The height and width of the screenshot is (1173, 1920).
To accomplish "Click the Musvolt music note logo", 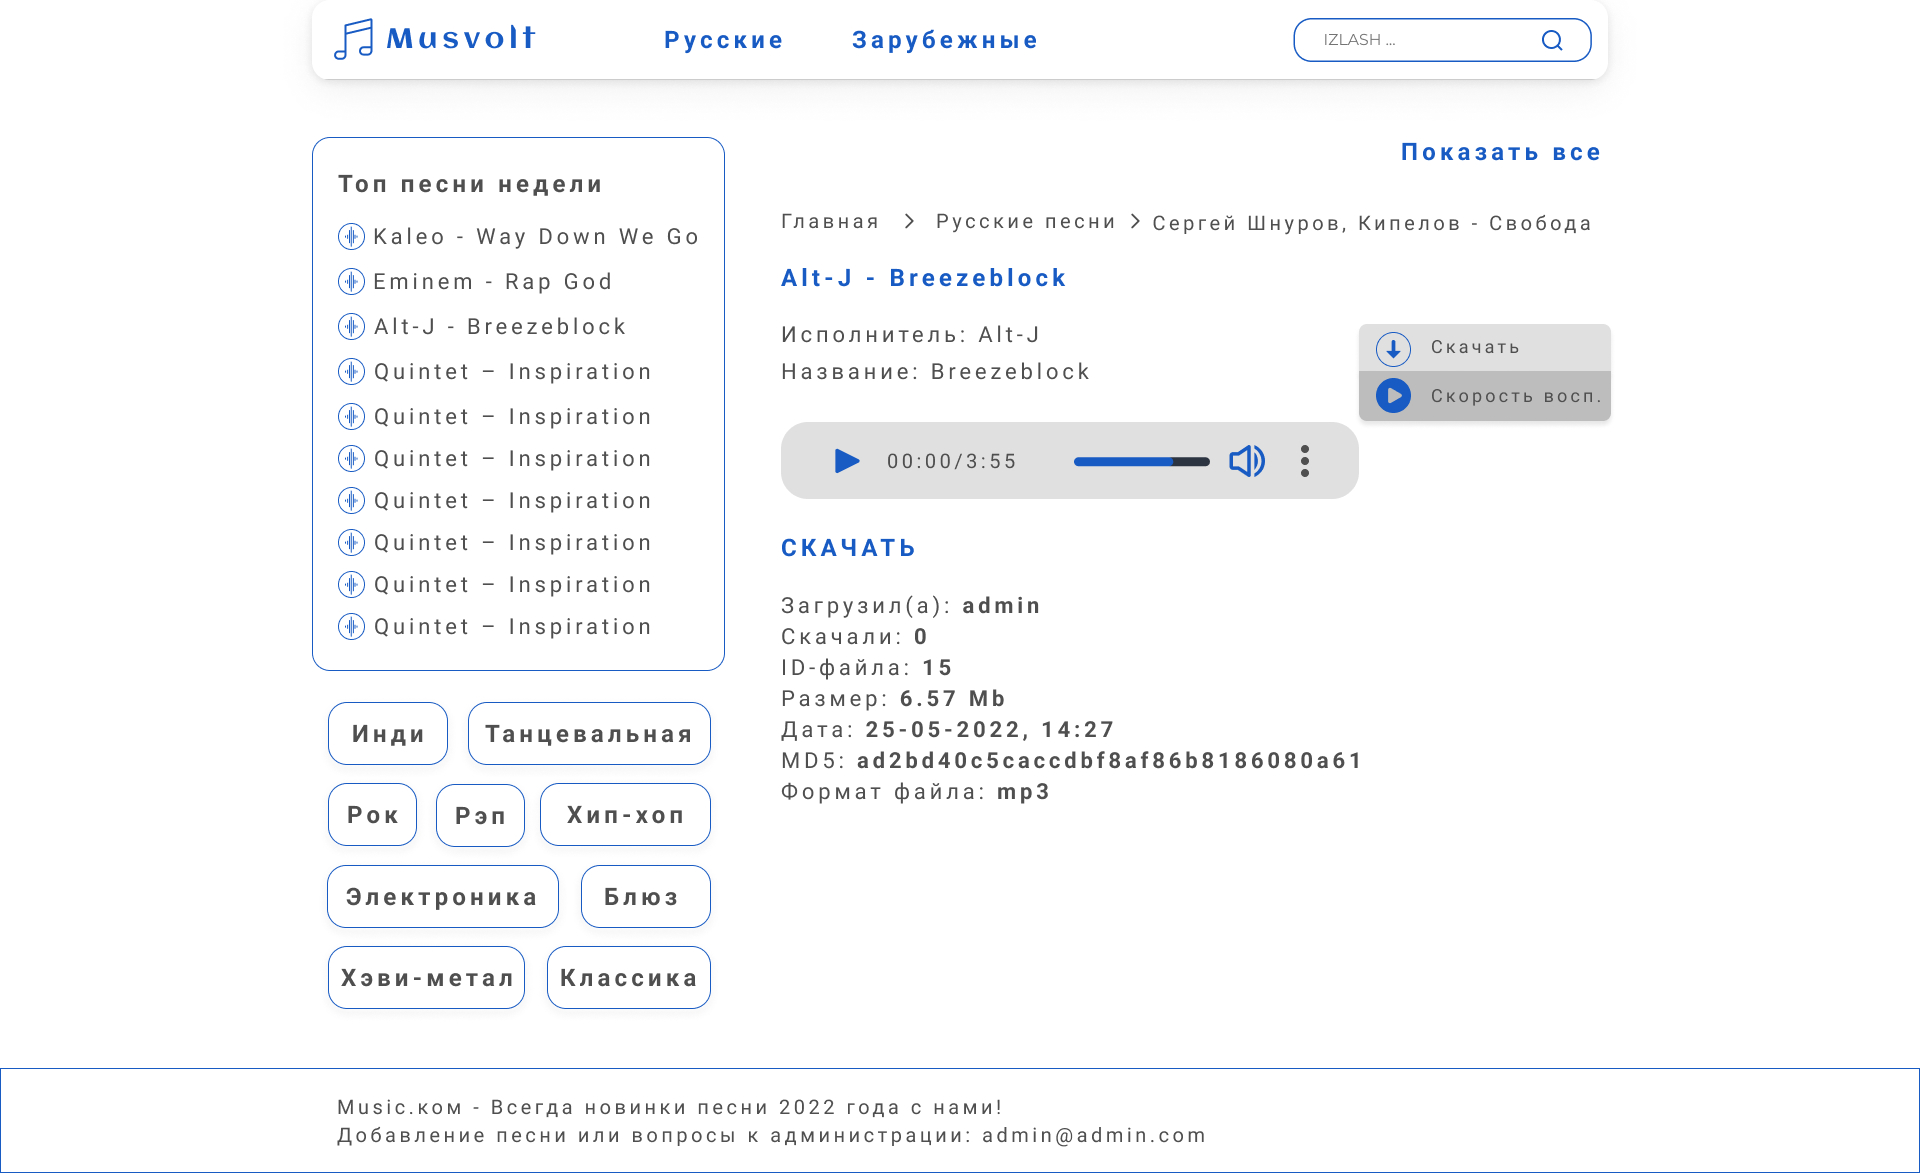I will 354,40.
